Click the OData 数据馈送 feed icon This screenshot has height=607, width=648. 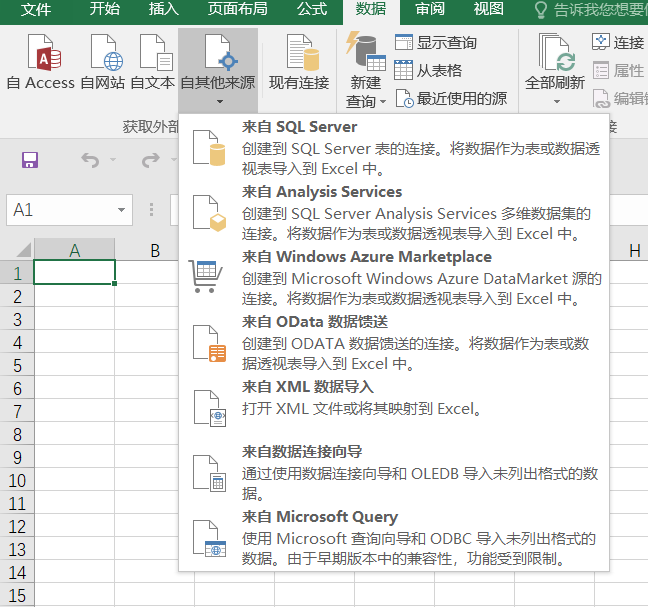(209, 343)
